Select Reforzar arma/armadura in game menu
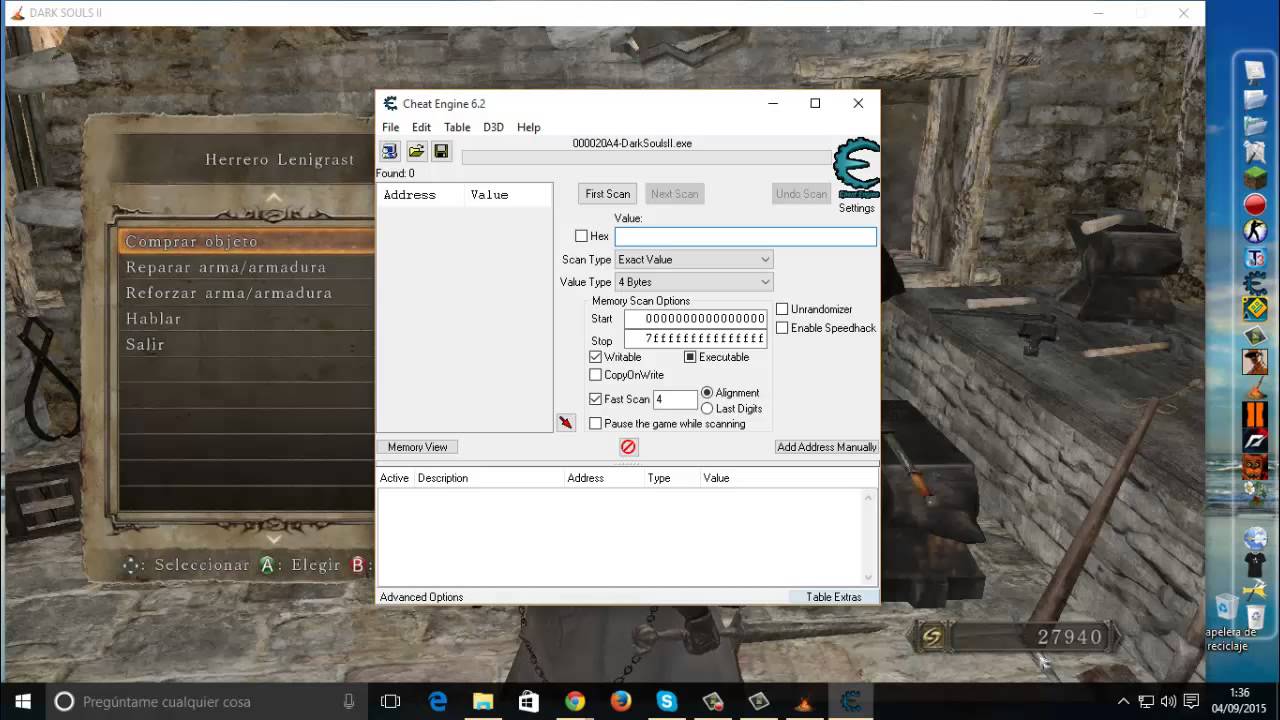 (229, 293)
